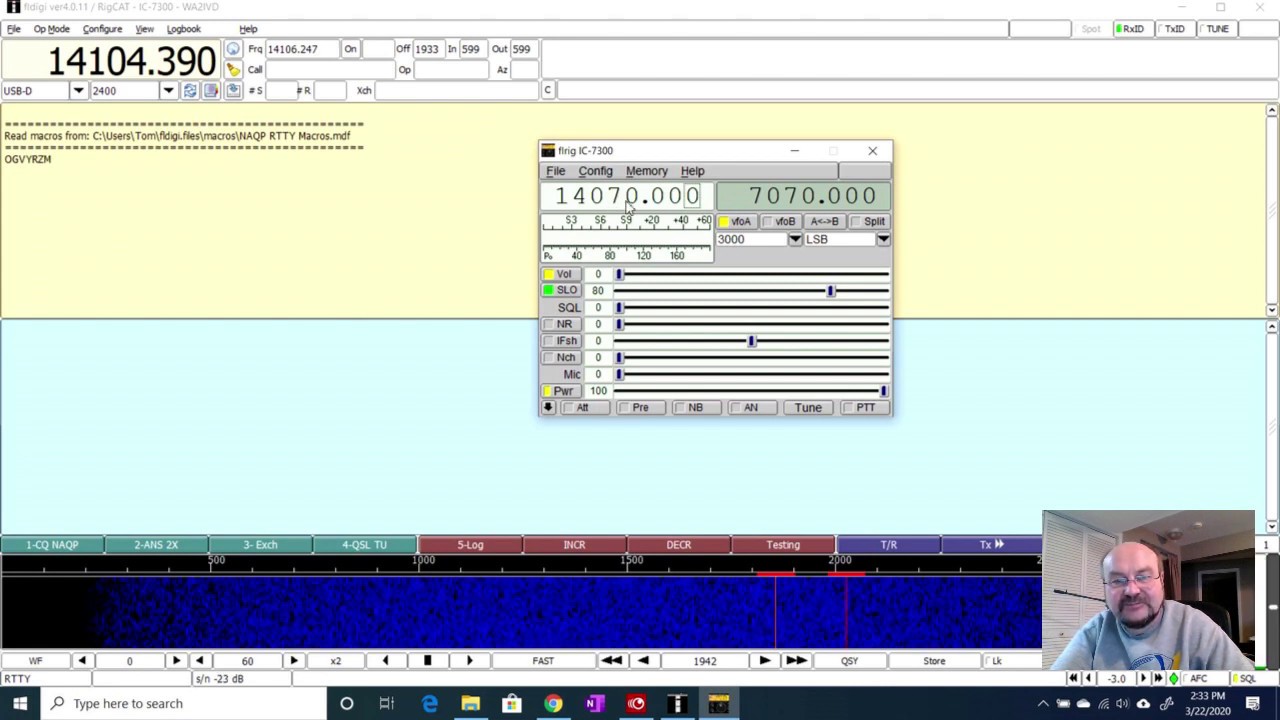Click the save contact icon left of #S
This screenshot has height=720, width=1280.
[233, 91]
